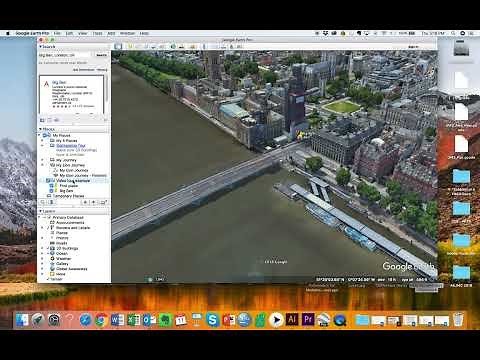480x360 pixels.
Task: Show historical imagery with the clock icon
Action: pyautogui.click(x=173, y=46)
